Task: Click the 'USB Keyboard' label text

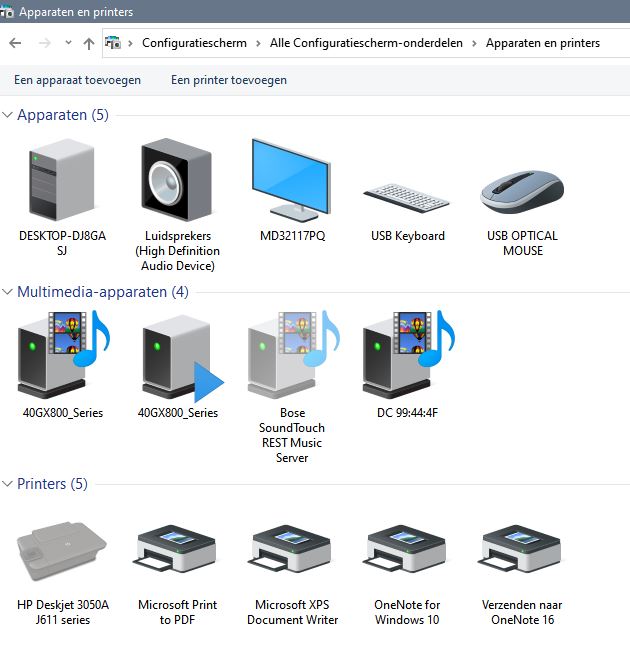Action: [408, 236]
